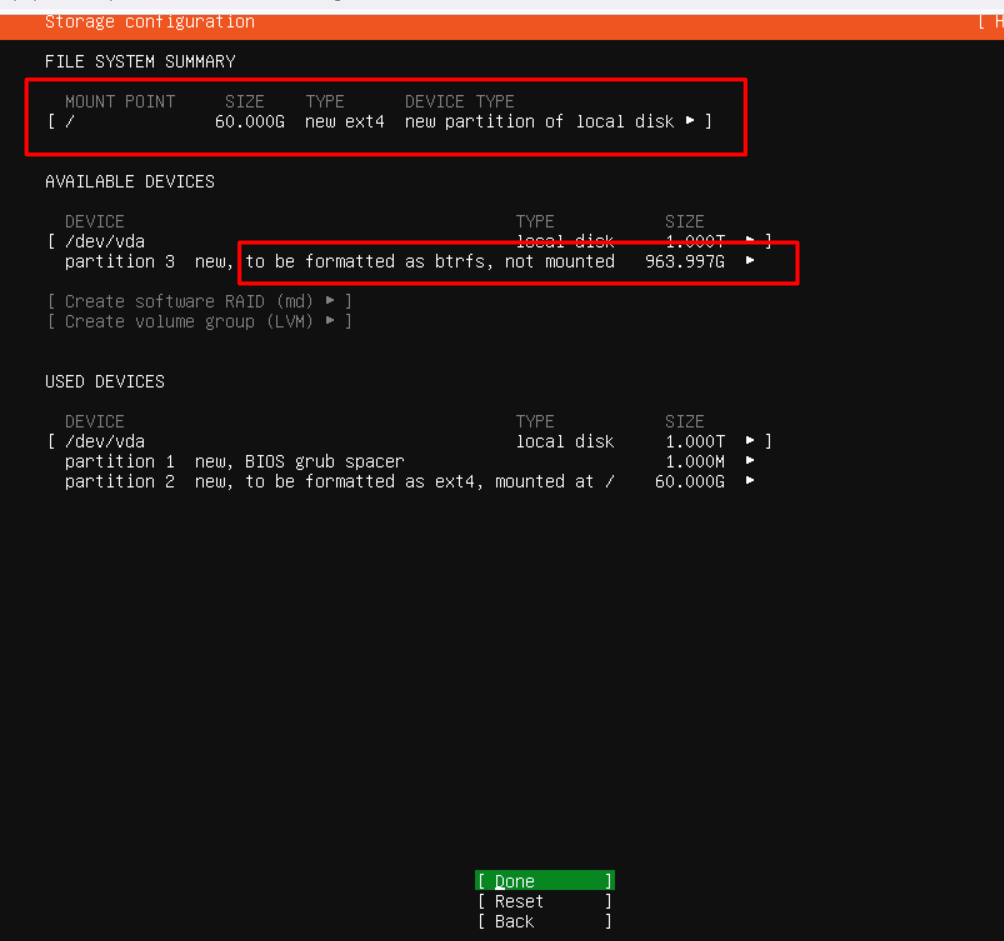1004x941 pixels.
Task: Click arrow after Create volume group (LVM)
Action: [x=330, y=321]
